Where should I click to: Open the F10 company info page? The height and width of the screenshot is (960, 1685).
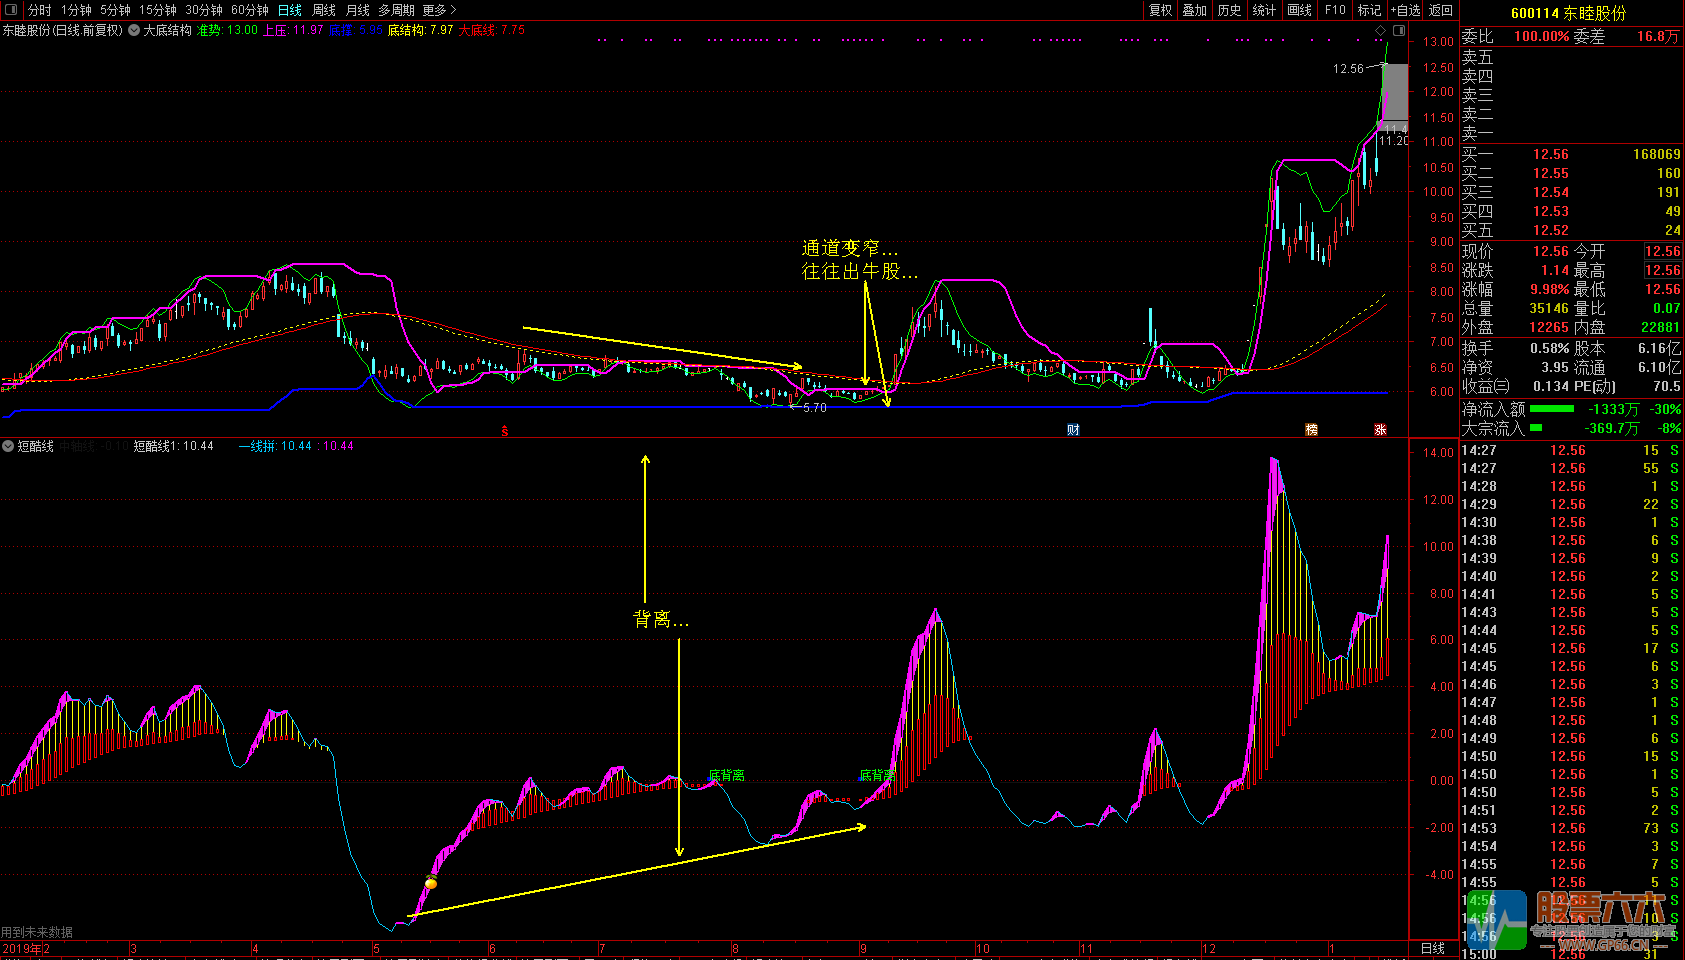pyautogui.click(x=1335, y=10)
